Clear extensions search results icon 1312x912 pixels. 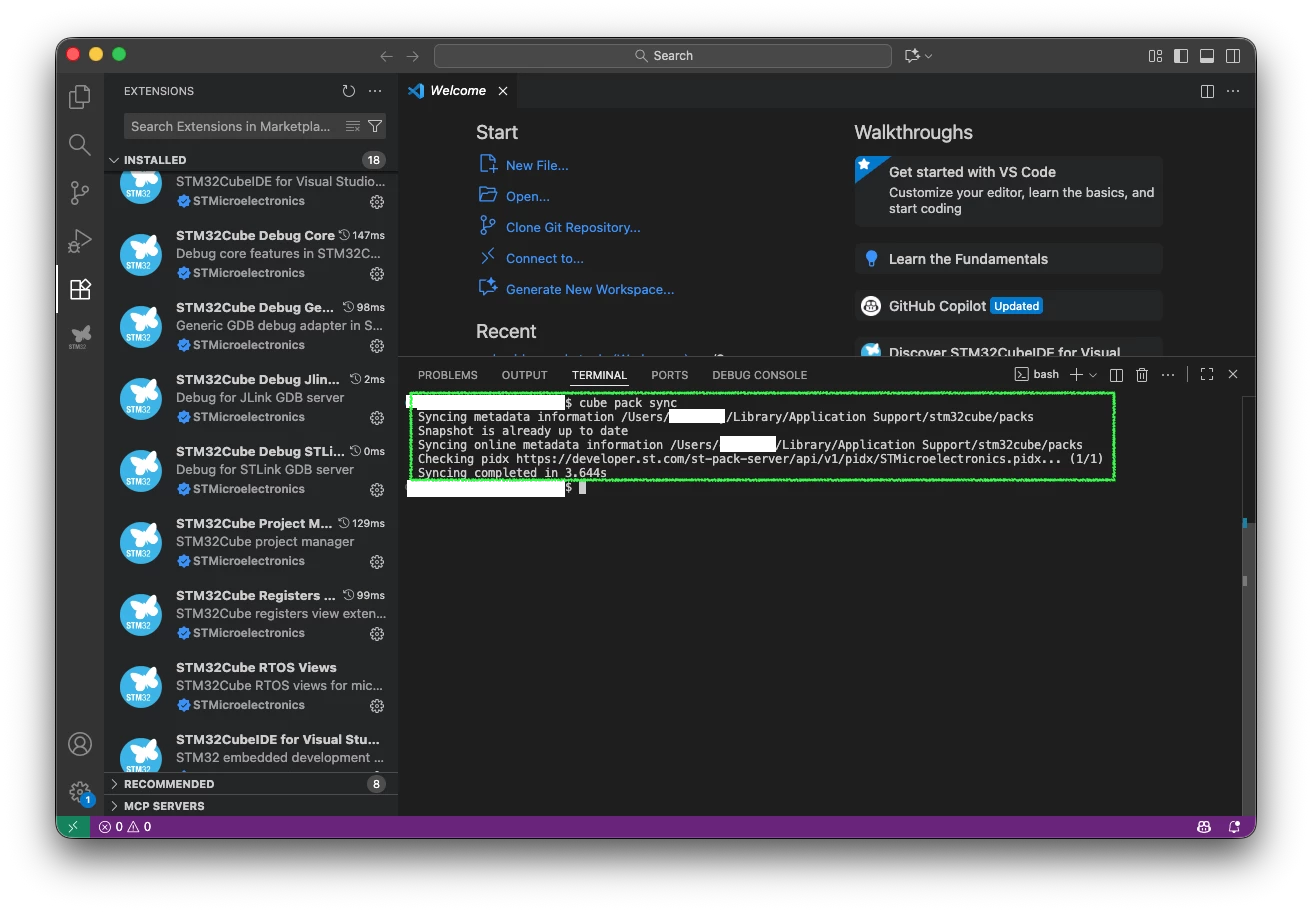353,126
